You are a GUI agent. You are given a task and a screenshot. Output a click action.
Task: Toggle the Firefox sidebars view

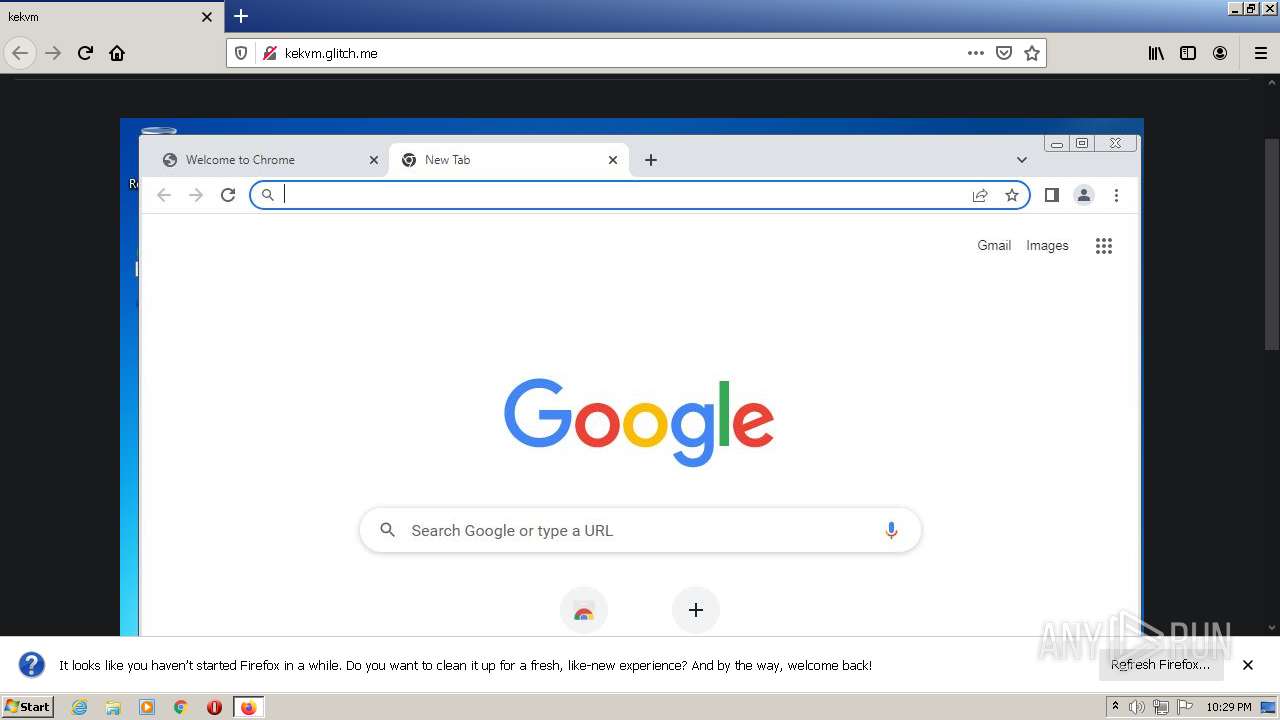coord(1188,53)
